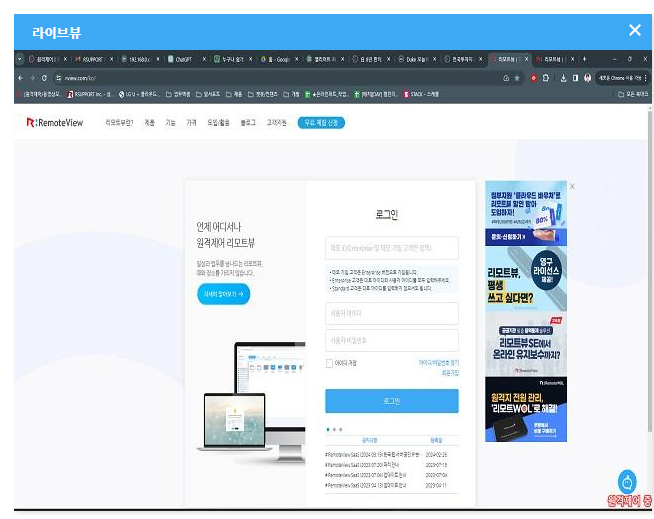
Task: View site information icon beside the URL
Action: (x=58, y=78)
